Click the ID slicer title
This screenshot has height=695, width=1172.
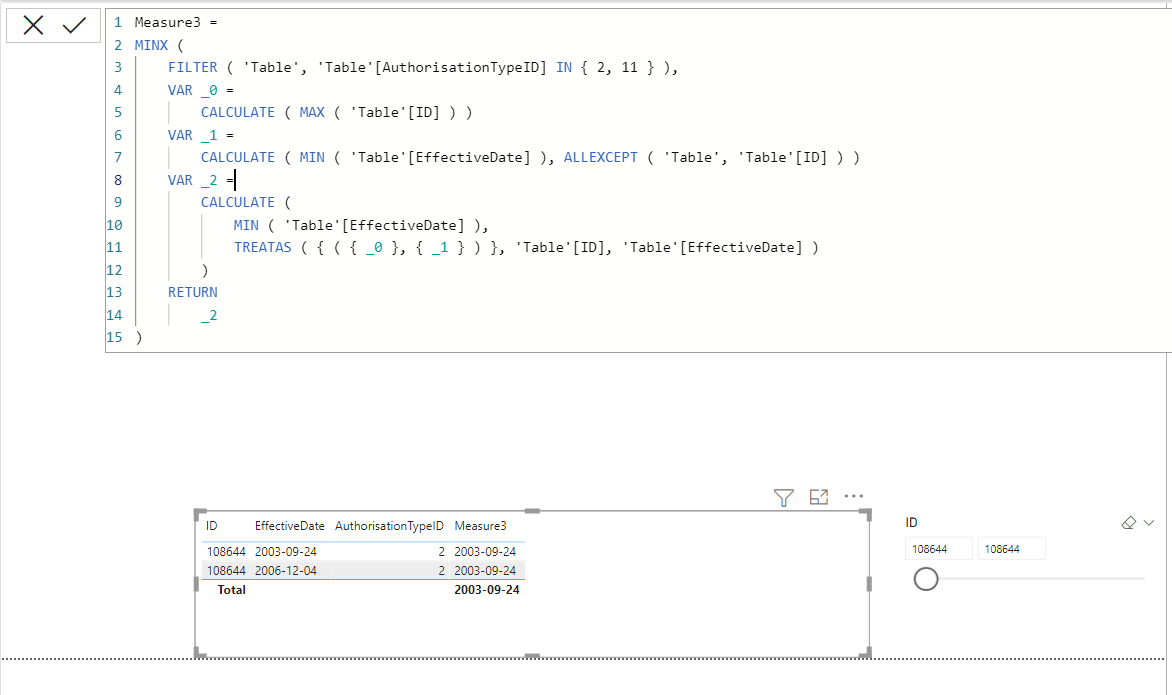911,523
